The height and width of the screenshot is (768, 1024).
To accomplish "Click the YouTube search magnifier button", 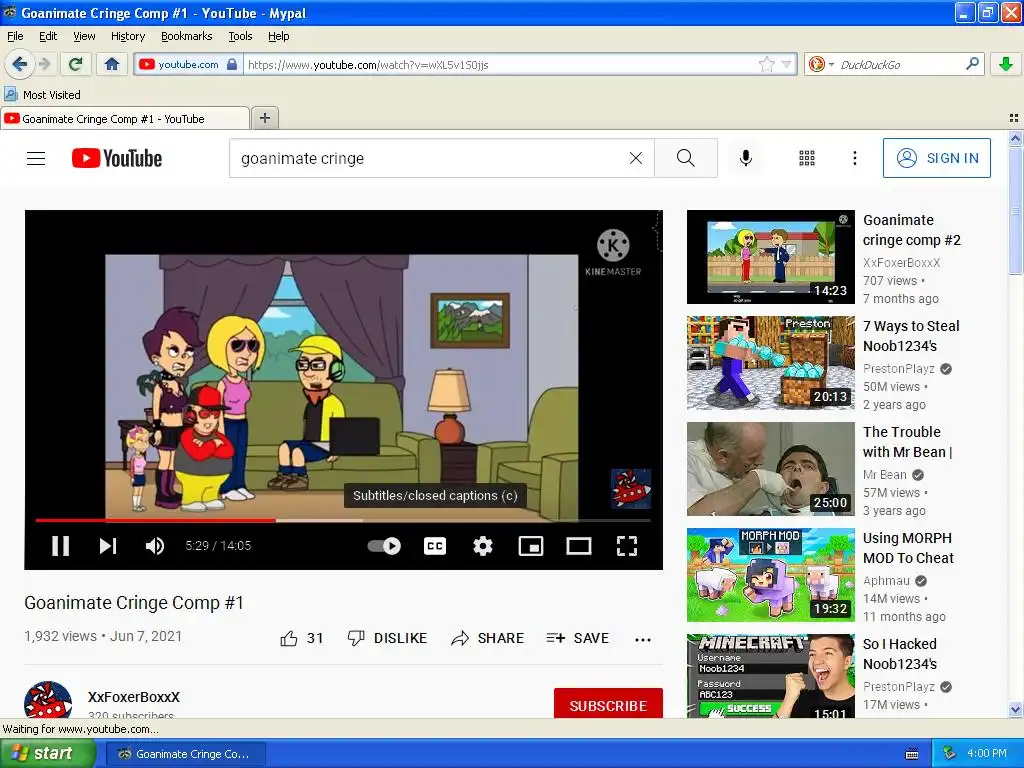I will 686,158.
